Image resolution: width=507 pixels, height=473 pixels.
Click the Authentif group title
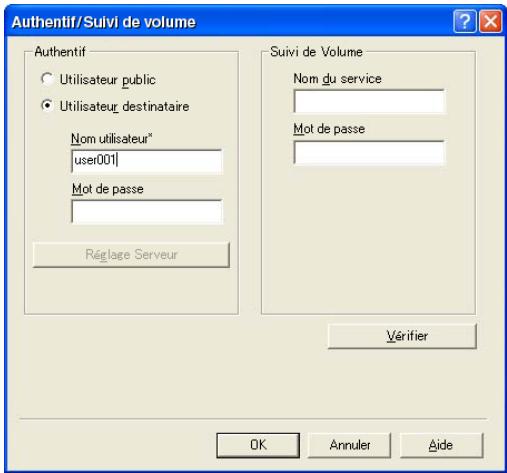pos(60,52)
